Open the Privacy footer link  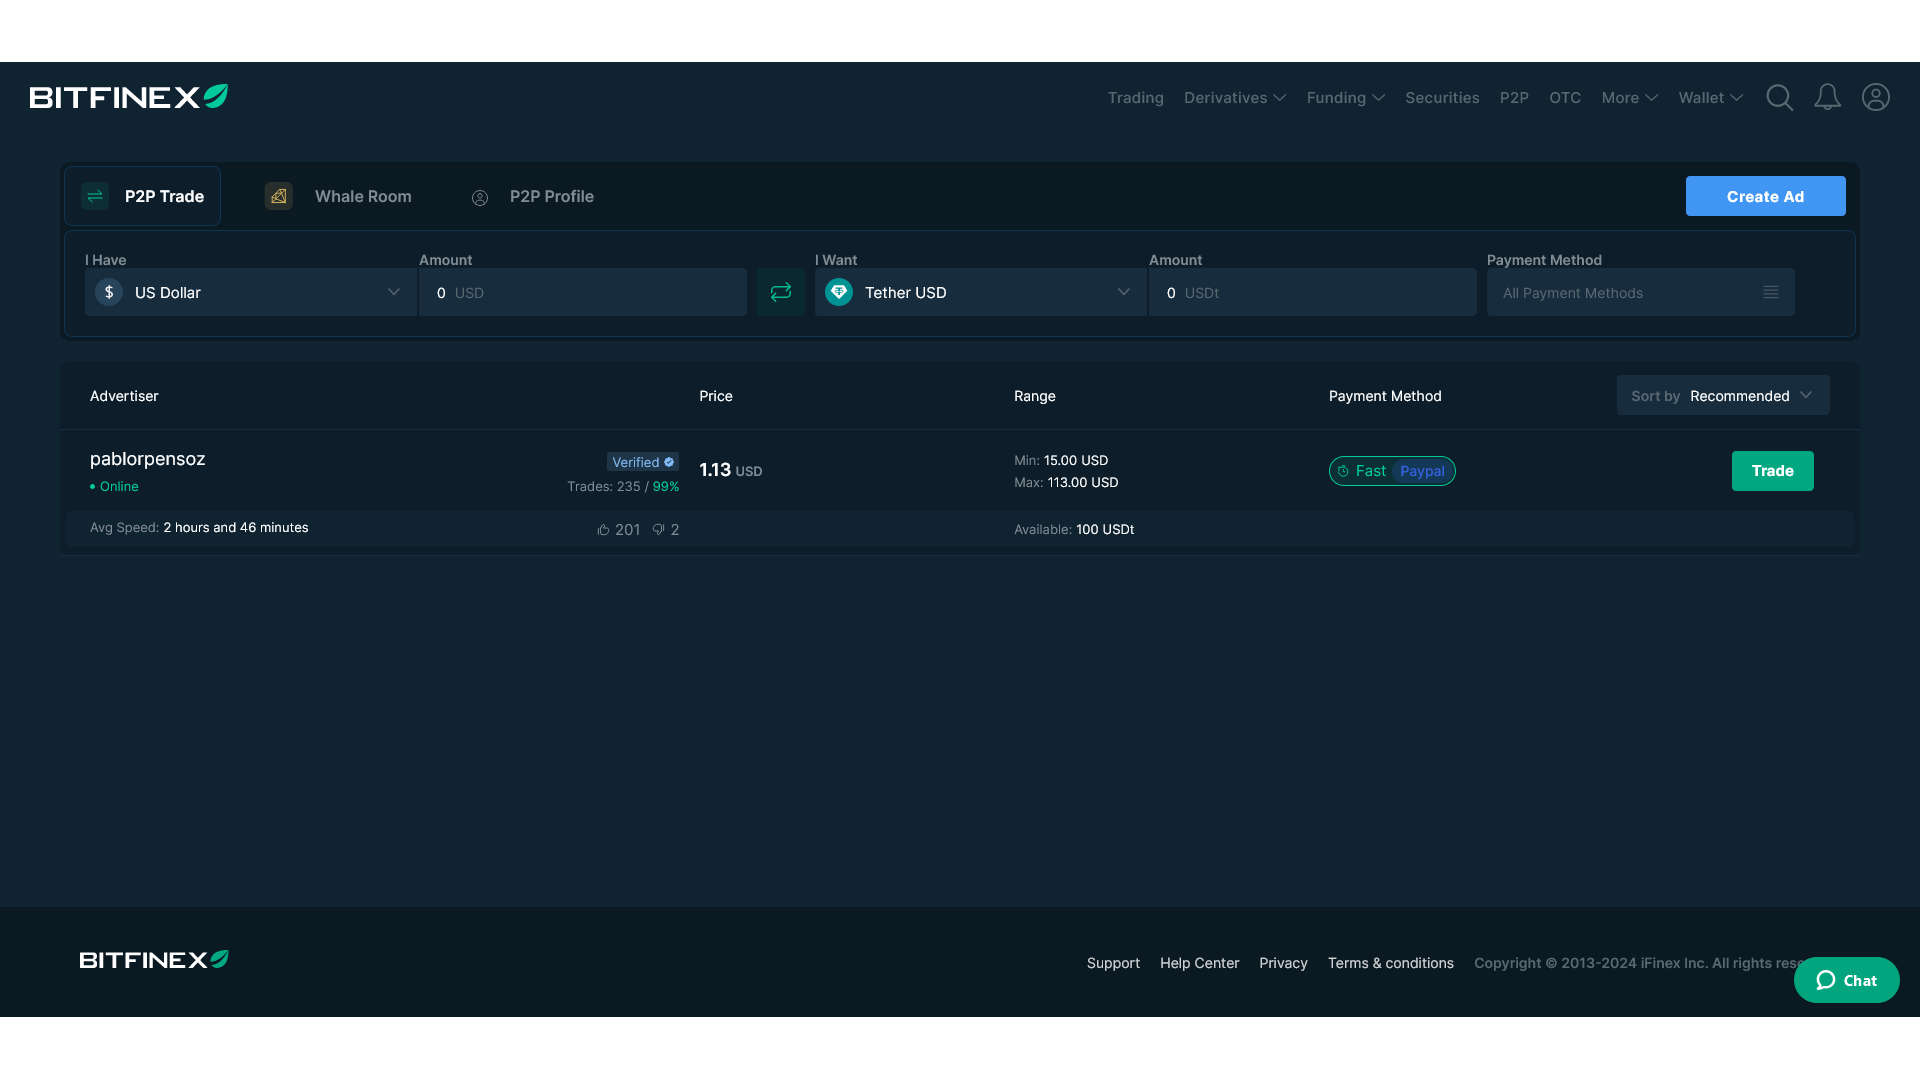tap(1283, 963)
